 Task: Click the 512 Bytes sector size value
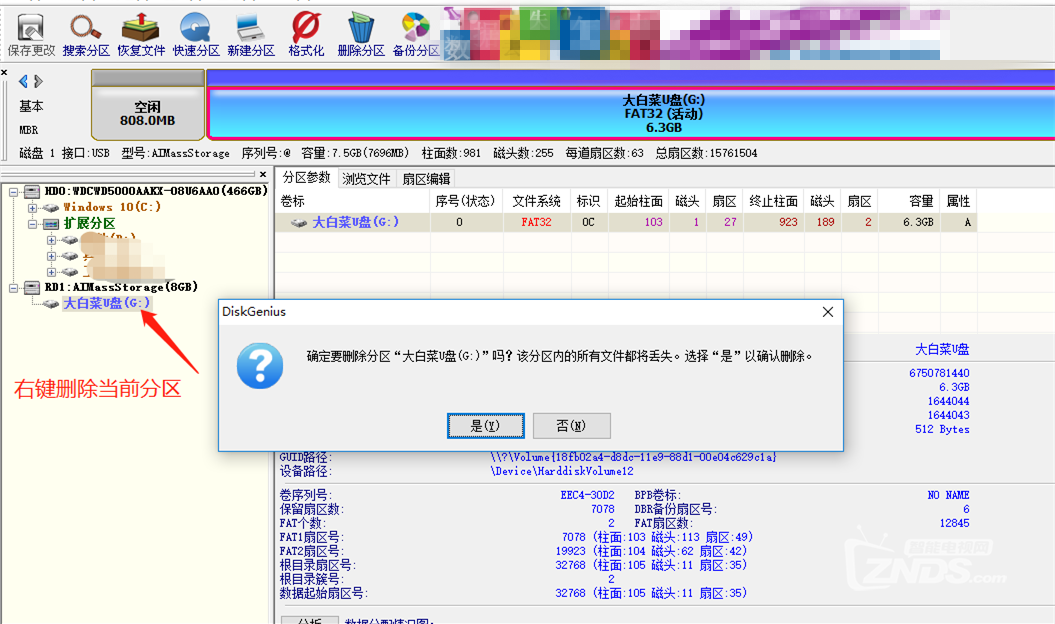tap(942, 429)
